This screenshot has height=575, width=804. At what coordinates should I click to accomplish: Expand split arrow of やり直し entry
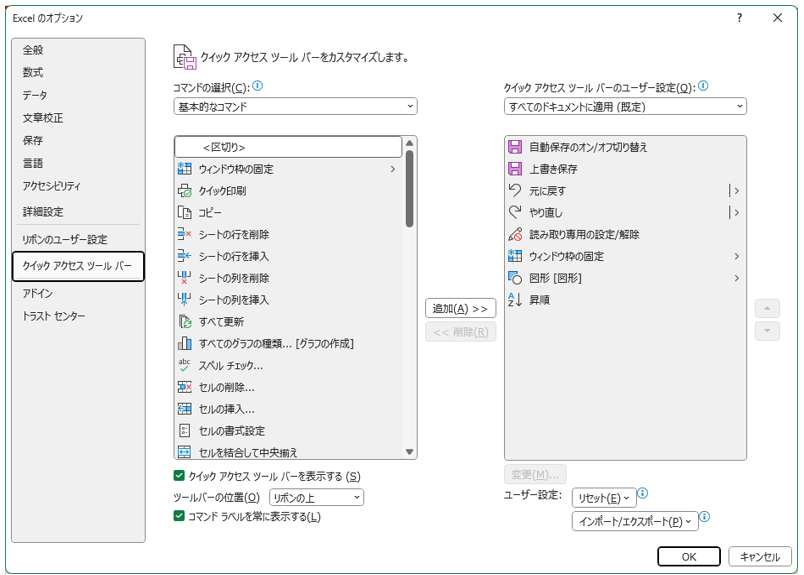pyautogui.click(x=736, y=212)
